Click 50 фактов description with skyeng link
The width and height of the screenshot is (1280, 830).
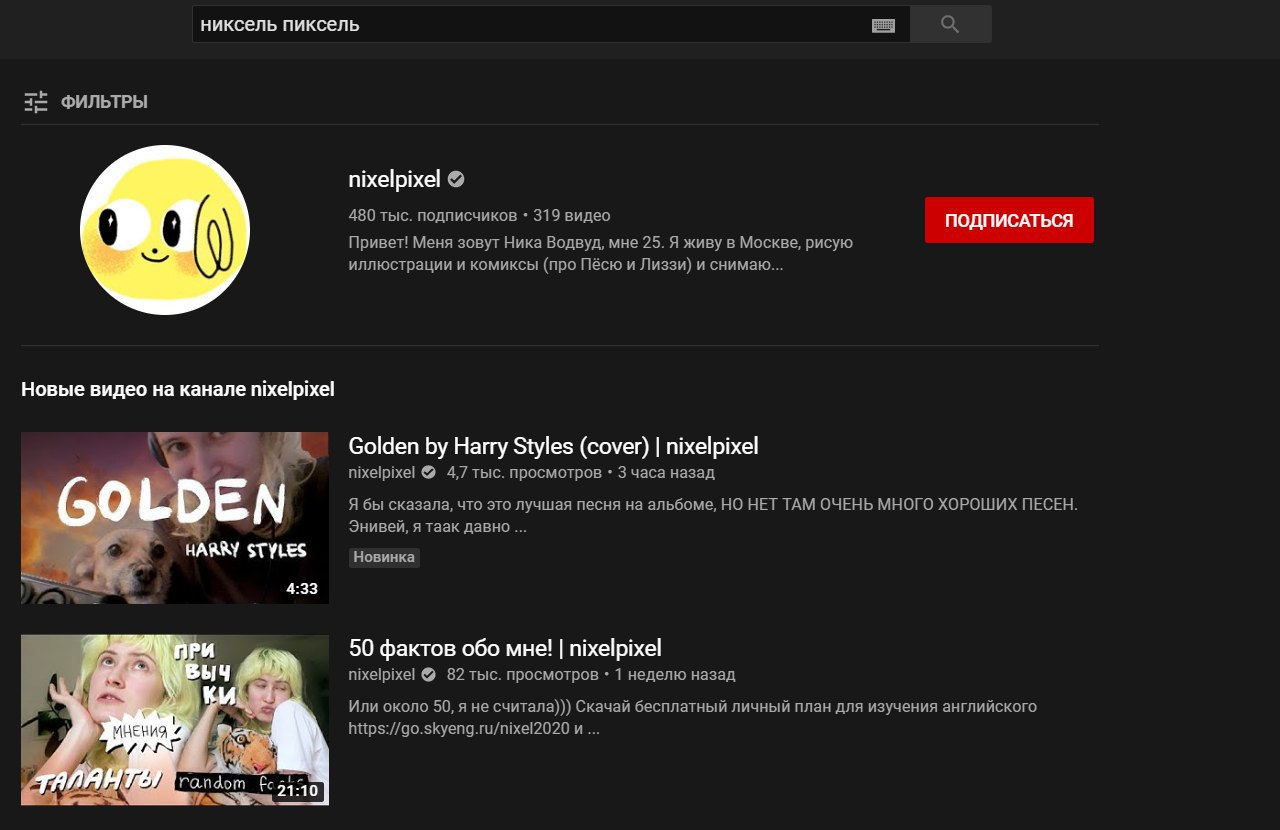pyautogui.click(x=692, y=717)
